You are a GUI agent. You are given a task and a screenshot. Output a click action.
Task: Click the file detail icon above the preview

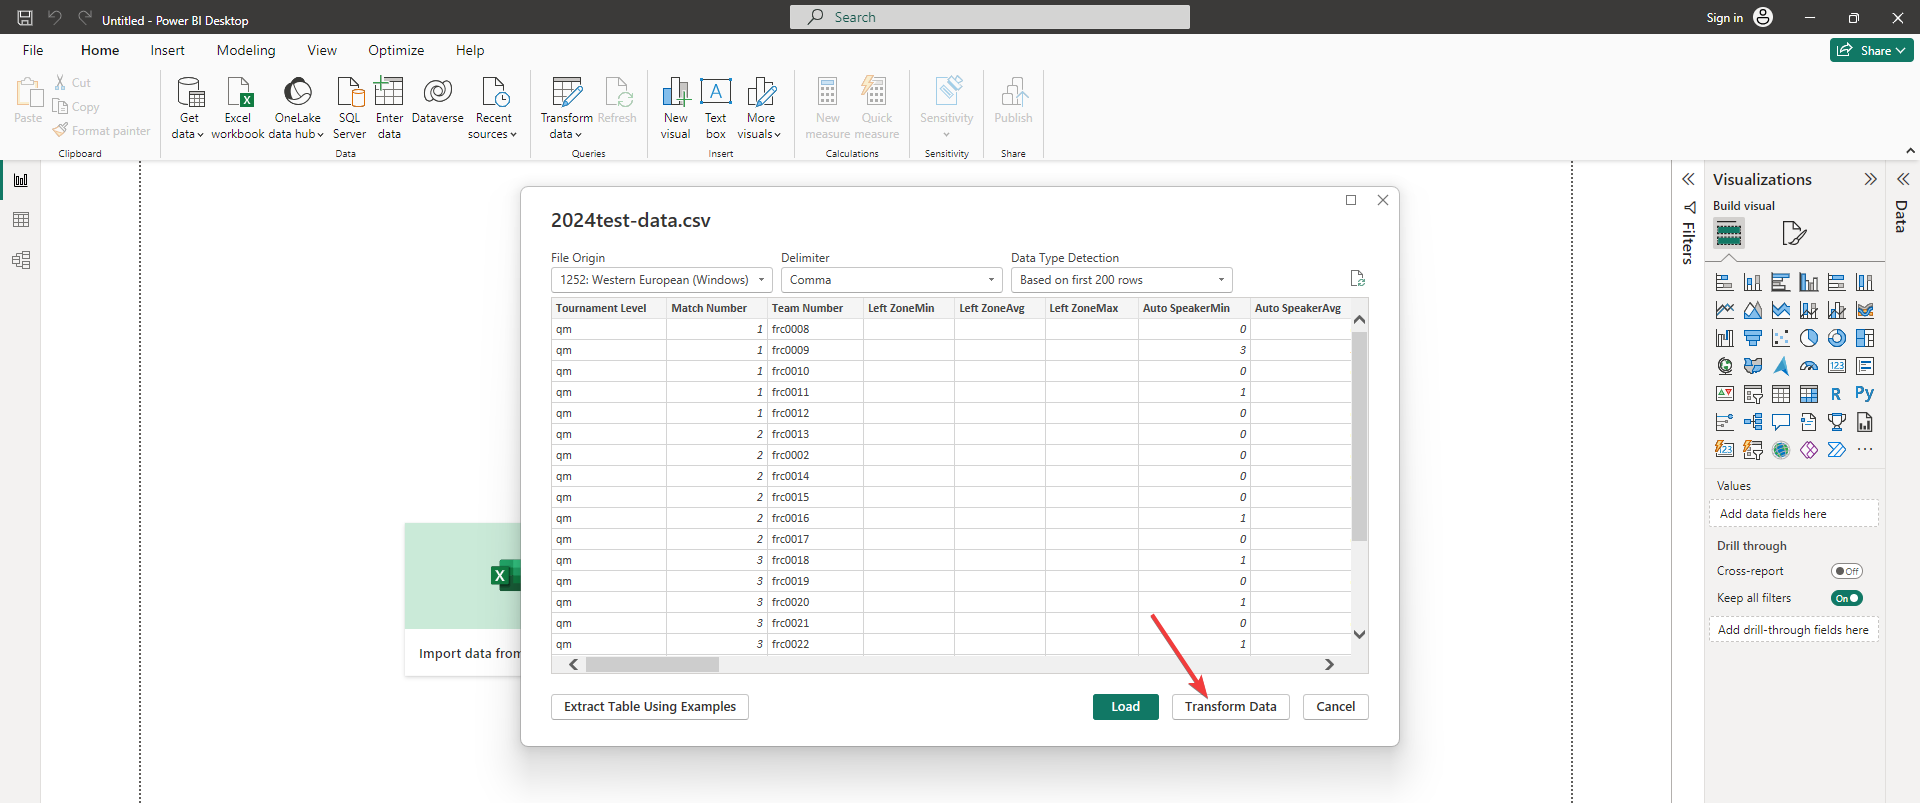pos(1357,279)
